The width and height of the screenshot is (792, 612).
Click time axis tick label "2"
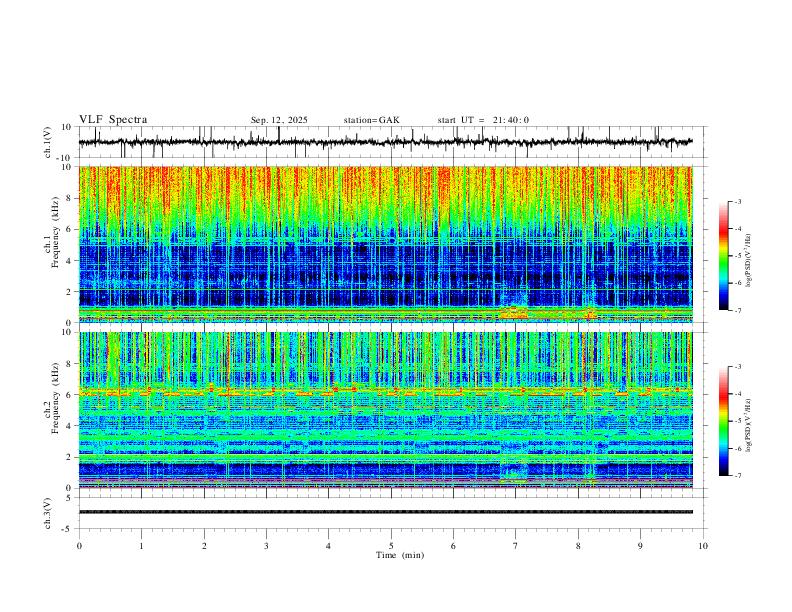[x=204, y=546]
